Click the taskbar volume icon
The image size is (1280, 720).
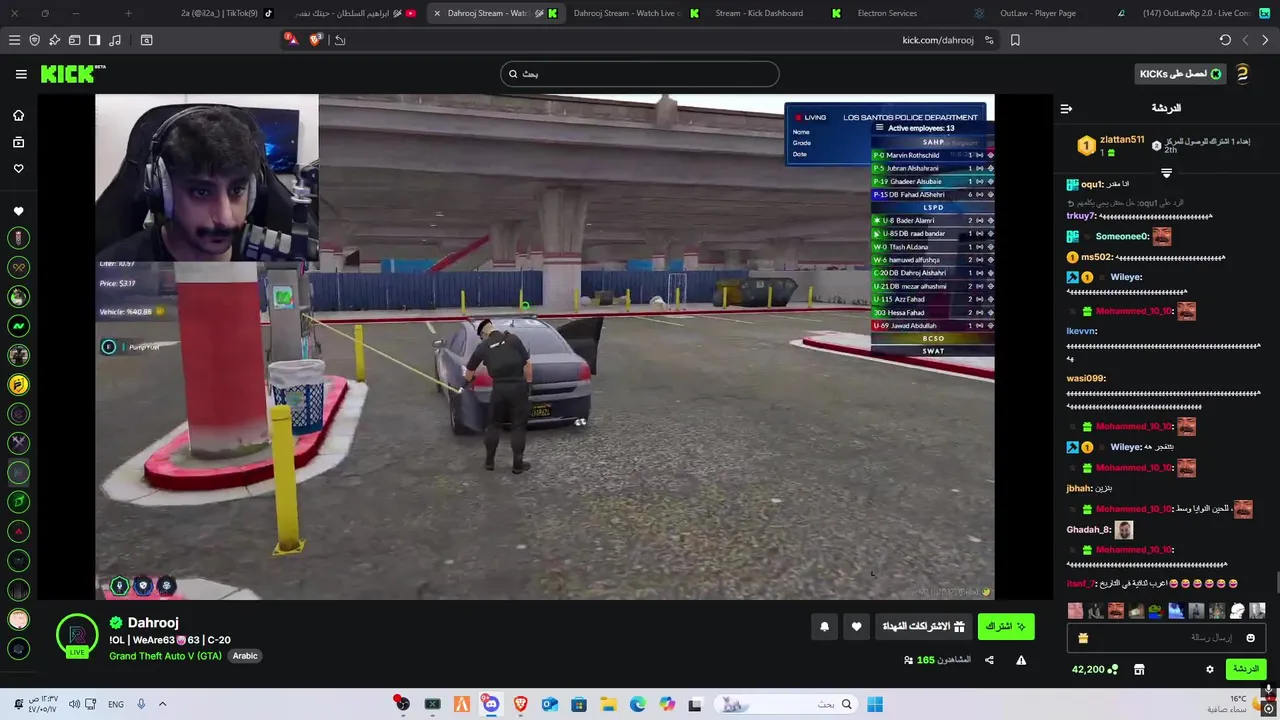pyautogui.click(x=75, y=704)
